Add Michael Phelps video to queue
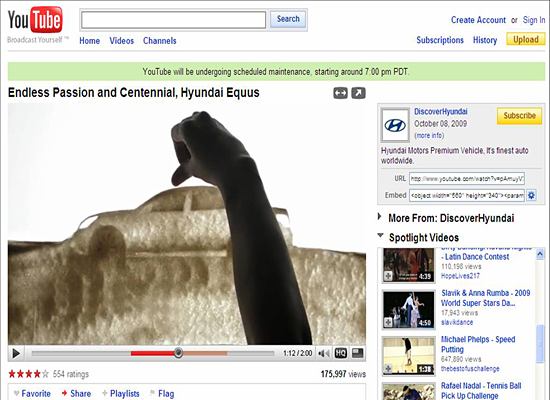This screenshot has width=550, height=400. pos(388,368)
